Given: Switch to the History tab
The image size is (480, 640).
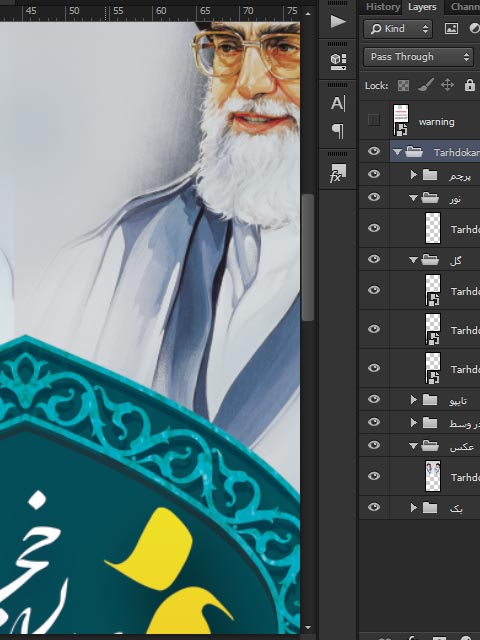Looking at the screenshot, I should point(382,7).
